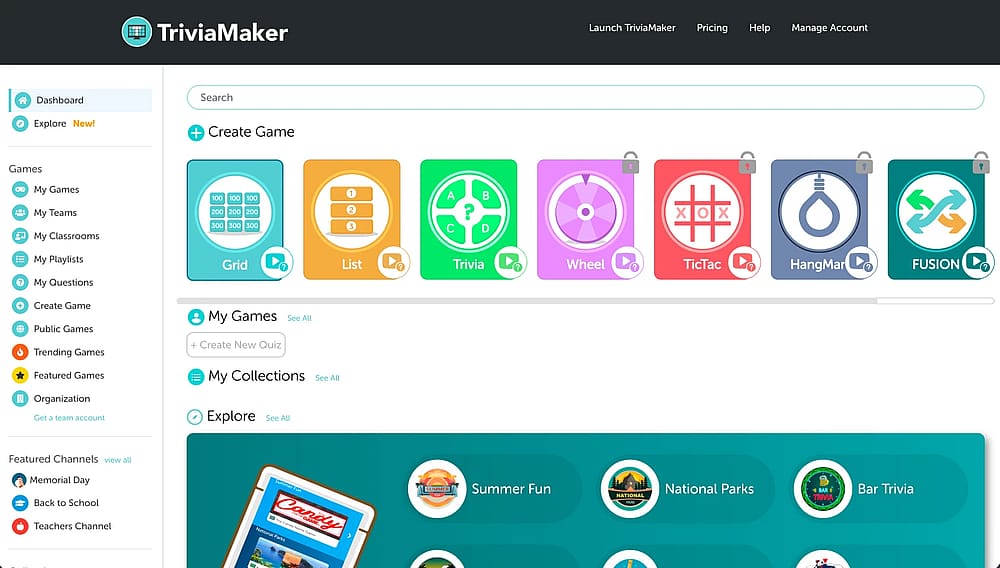Play the Trivia game demo video icon
The height and width of the screenshot is (568, 1000).
click(510, 262)
